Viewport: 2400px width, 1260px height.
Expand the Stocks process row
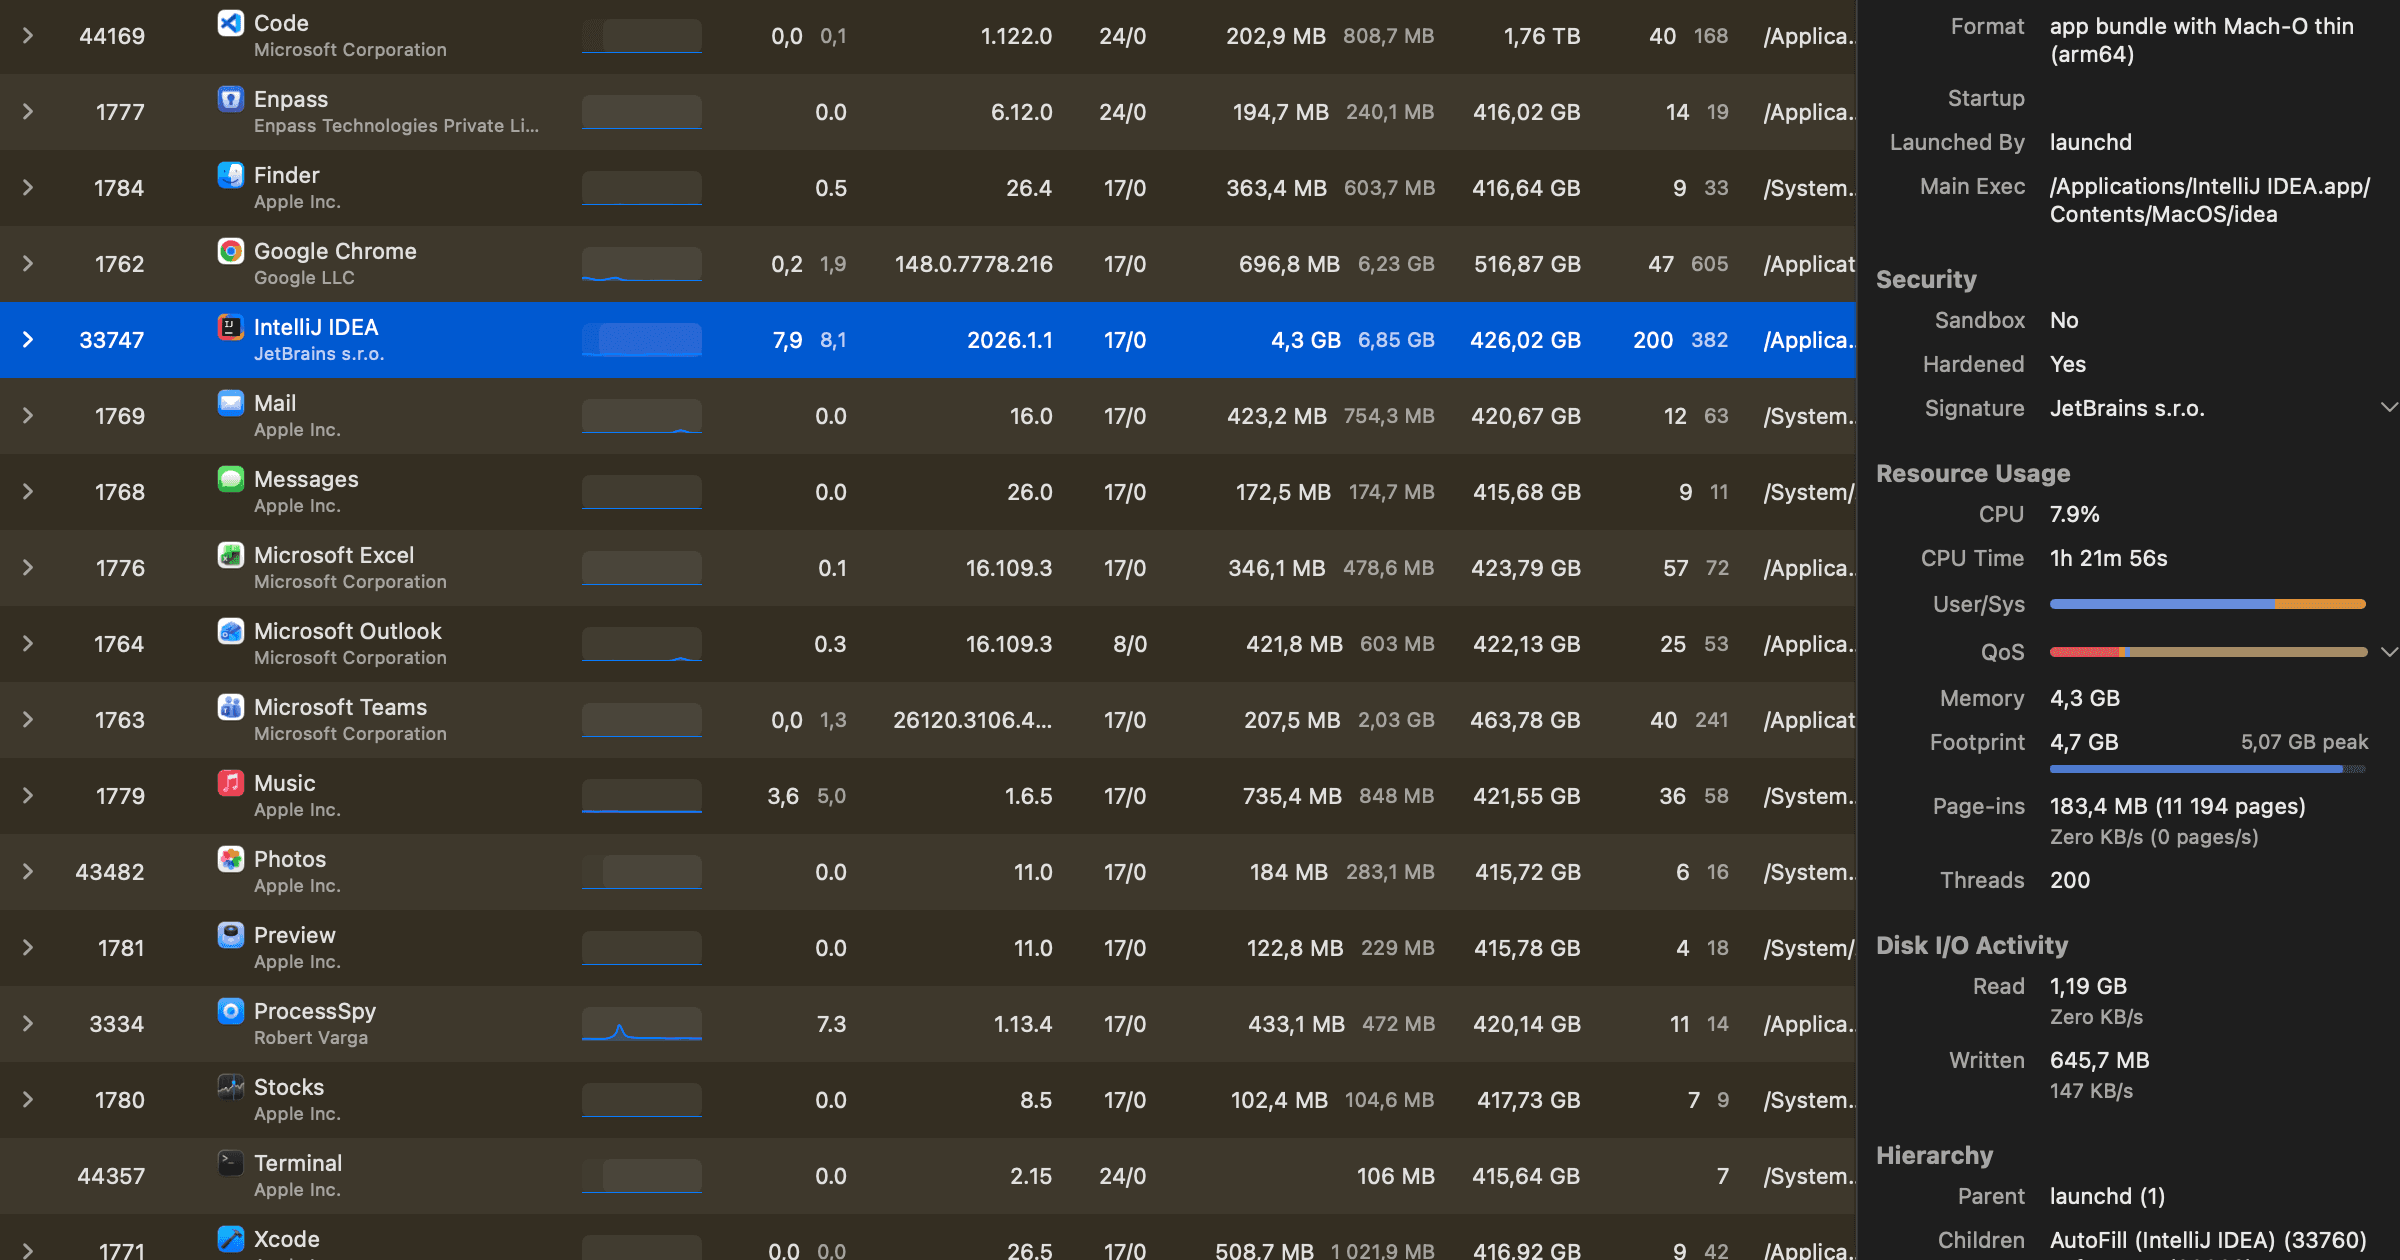click(x=28, y=1100)
